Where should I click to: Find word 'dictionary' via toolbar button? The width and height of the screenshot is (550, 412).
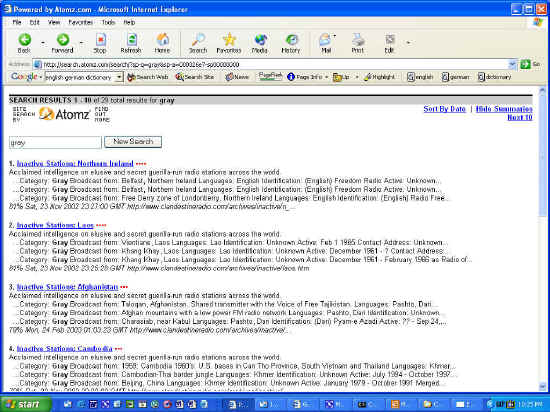[x=495, y=77]
